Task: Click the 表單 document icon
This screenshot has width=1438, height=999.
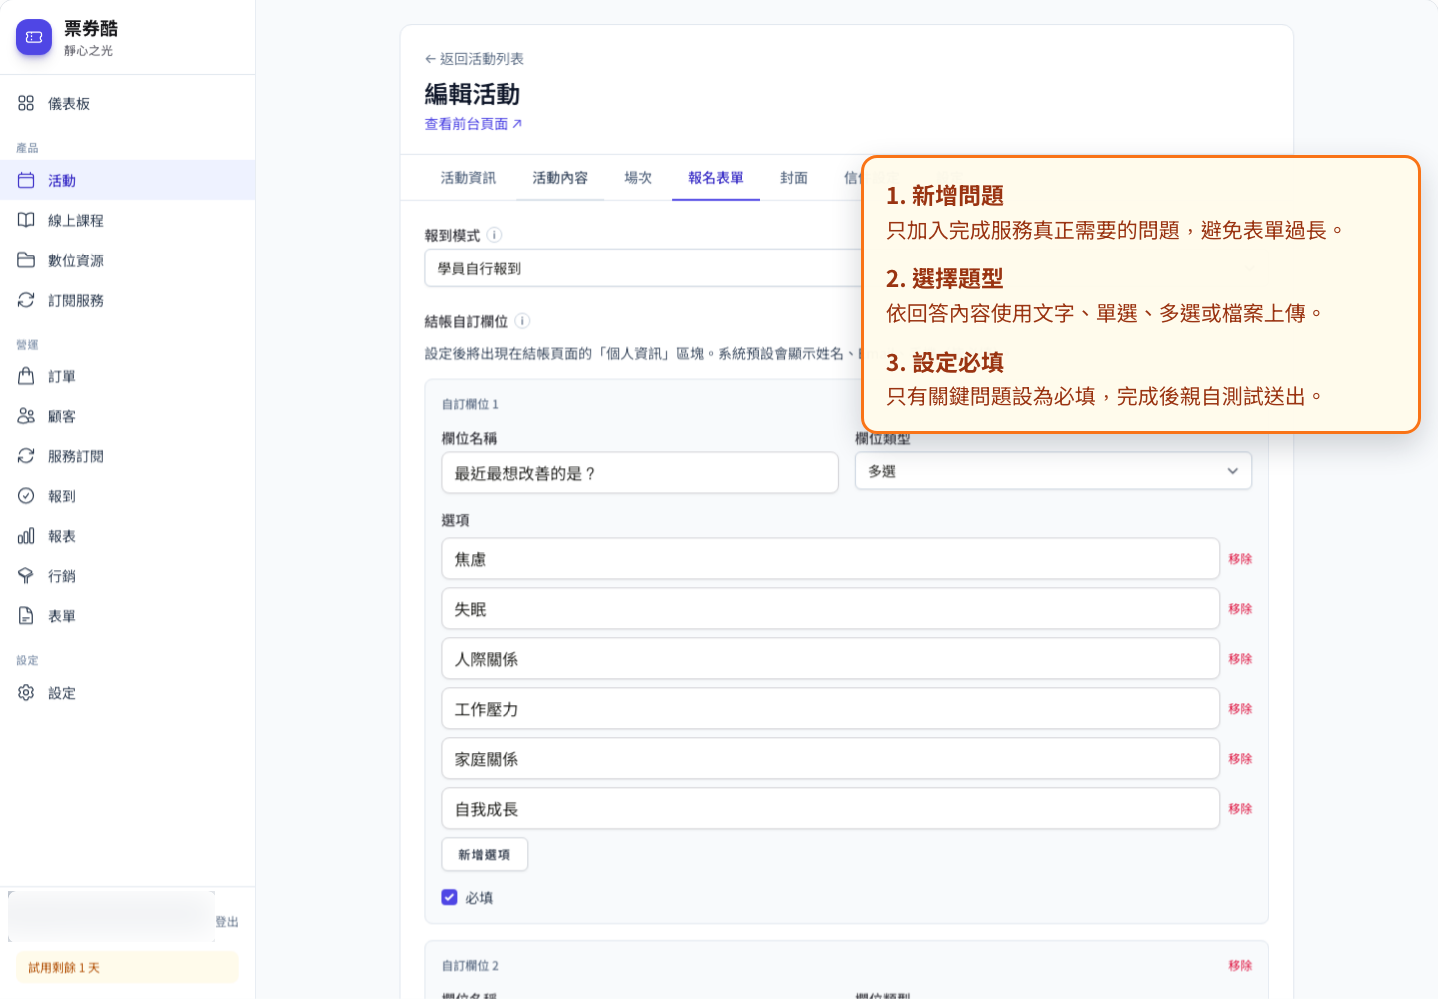Action: 26,616
